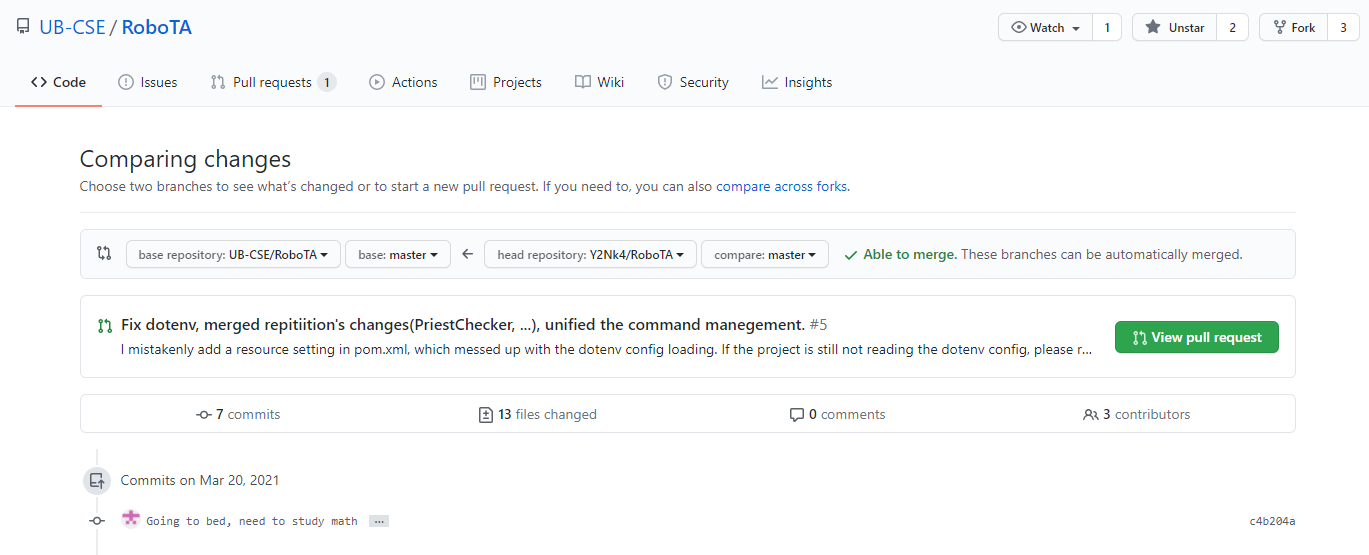Open the Fix dotenv pull request title
The width and height of the screenshot is (1369, 555).
pos(463,324)
